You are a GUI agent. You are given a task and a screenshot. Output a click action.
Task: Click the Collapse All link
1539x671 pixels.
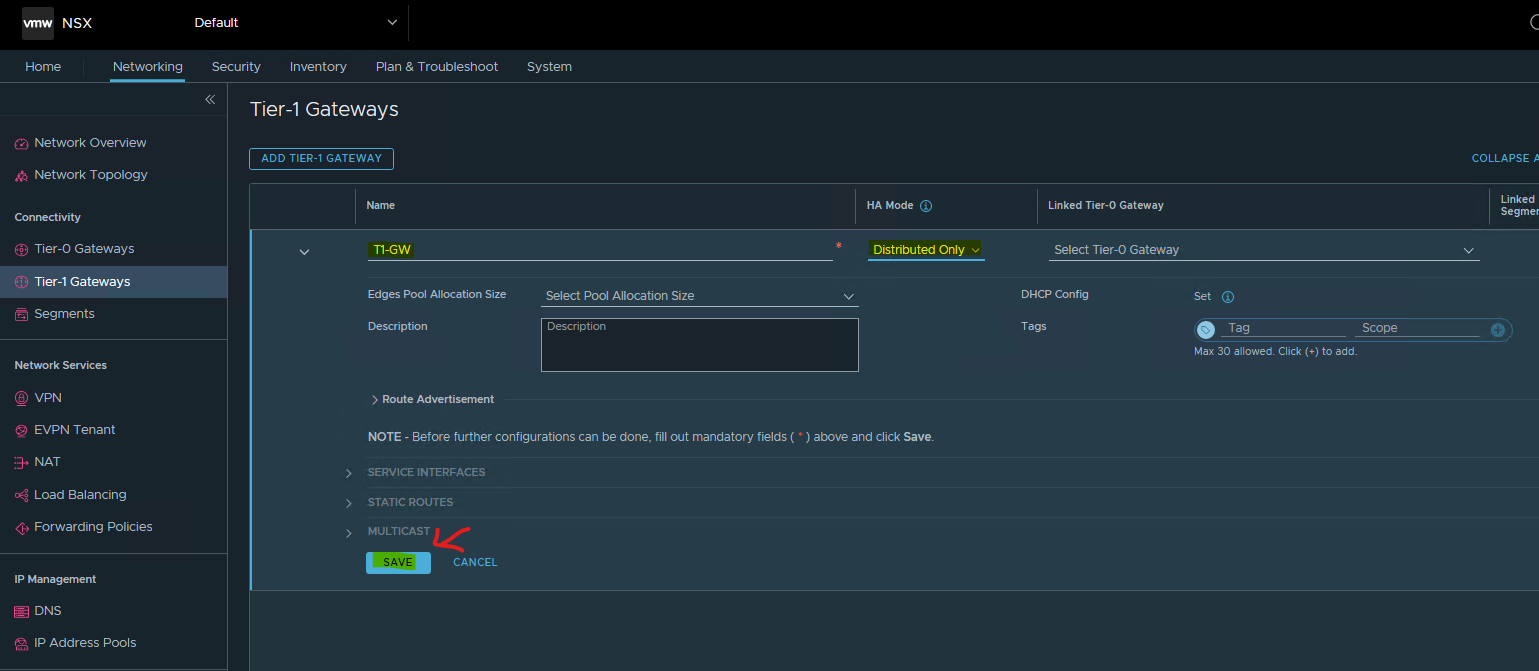point(1505,158)
